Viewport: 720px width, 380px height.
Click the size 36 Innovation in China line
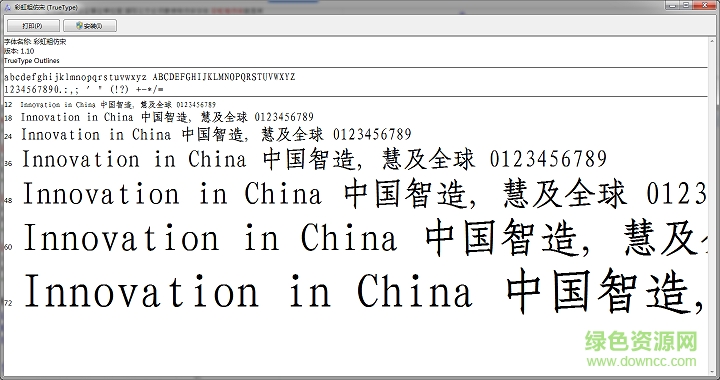[315, 159]
